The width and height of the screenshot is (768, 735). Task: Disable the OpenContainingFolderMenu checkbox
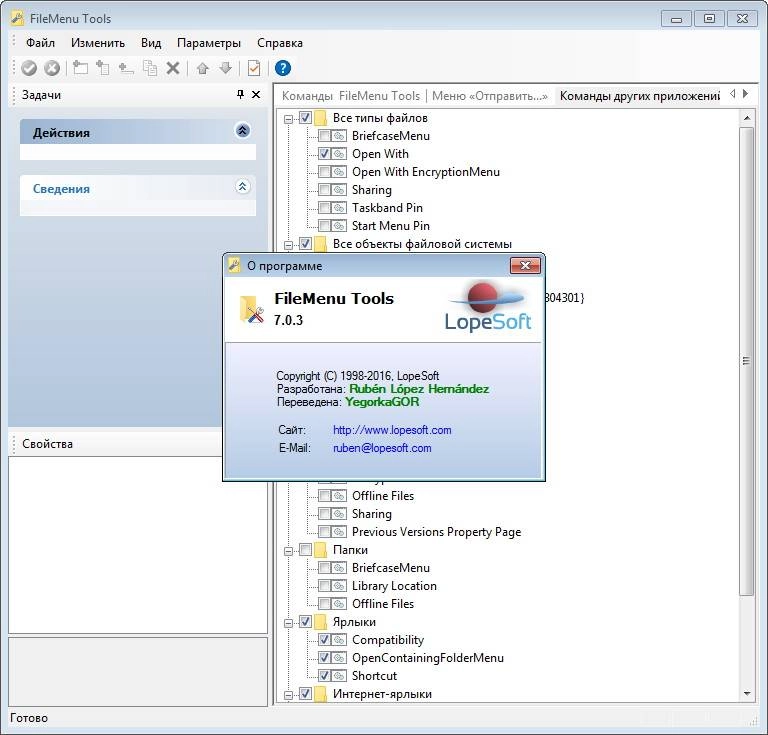coord(324,658)
